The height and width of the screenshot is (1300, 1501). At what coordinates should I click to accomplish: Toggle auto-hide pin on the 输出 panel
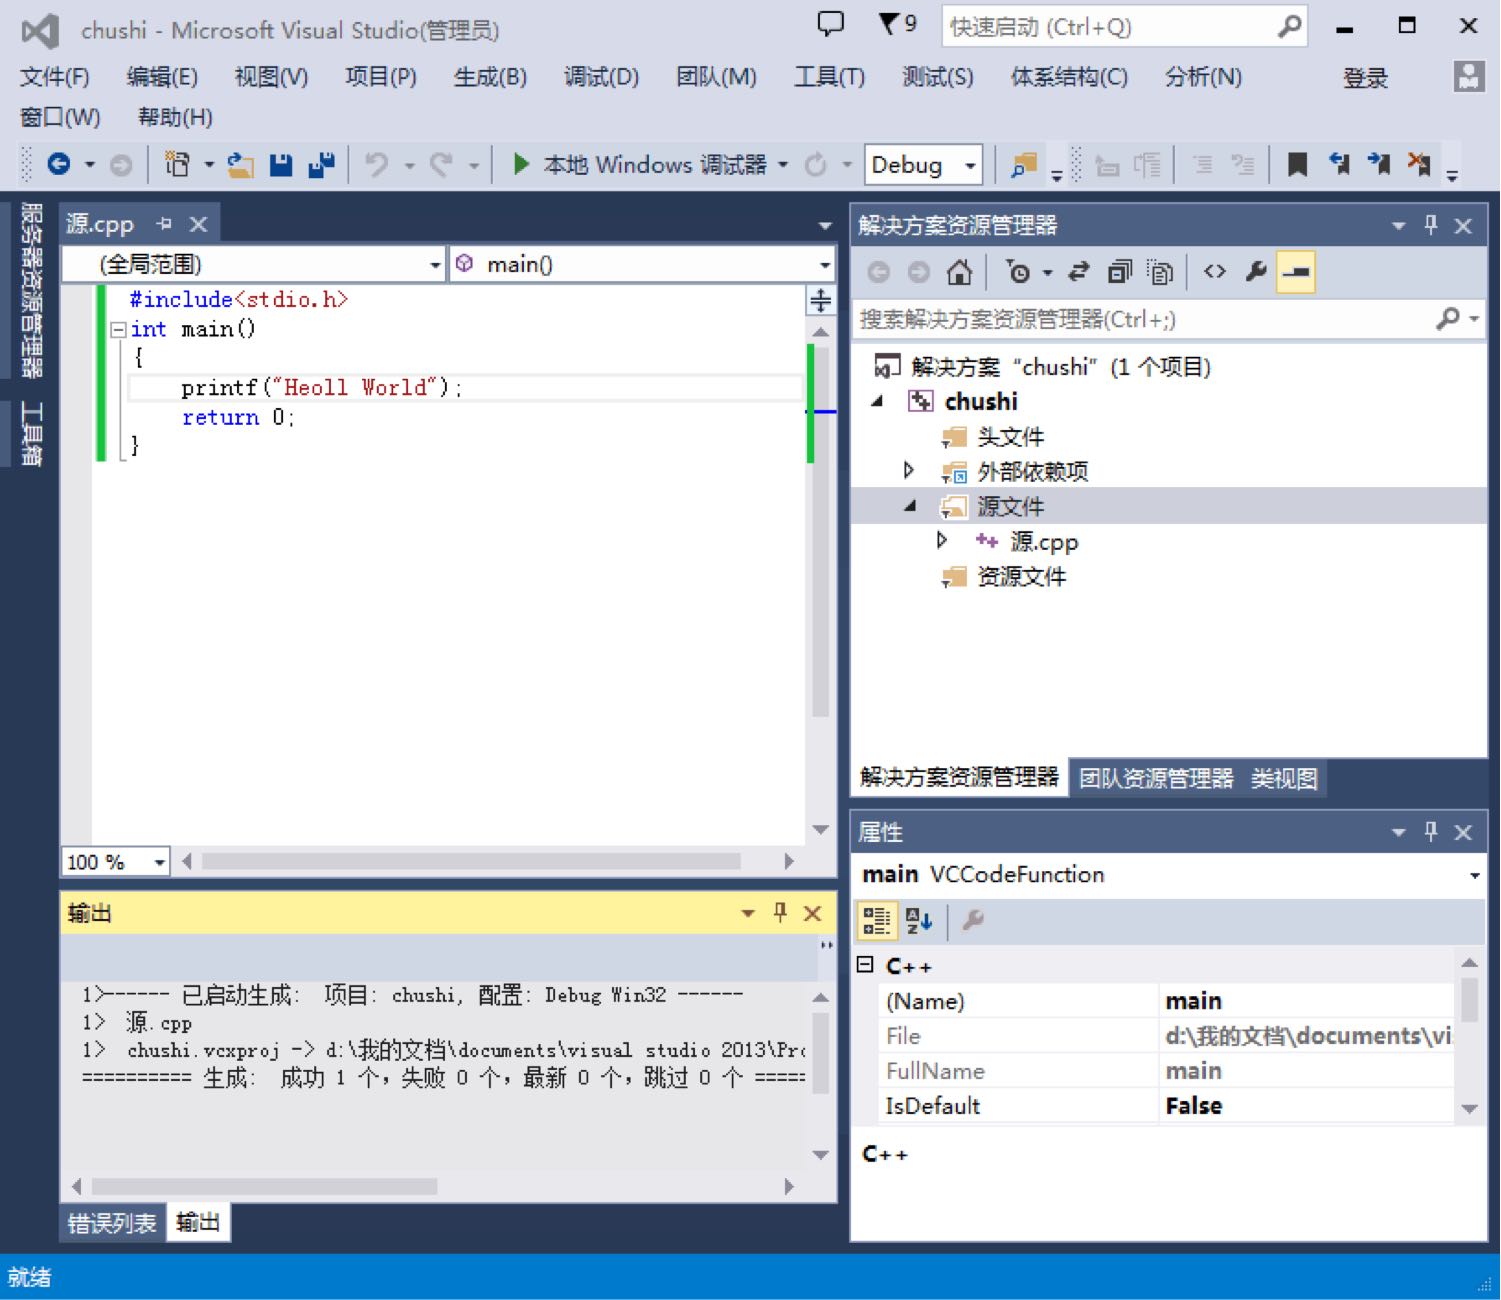coord(780,912)
